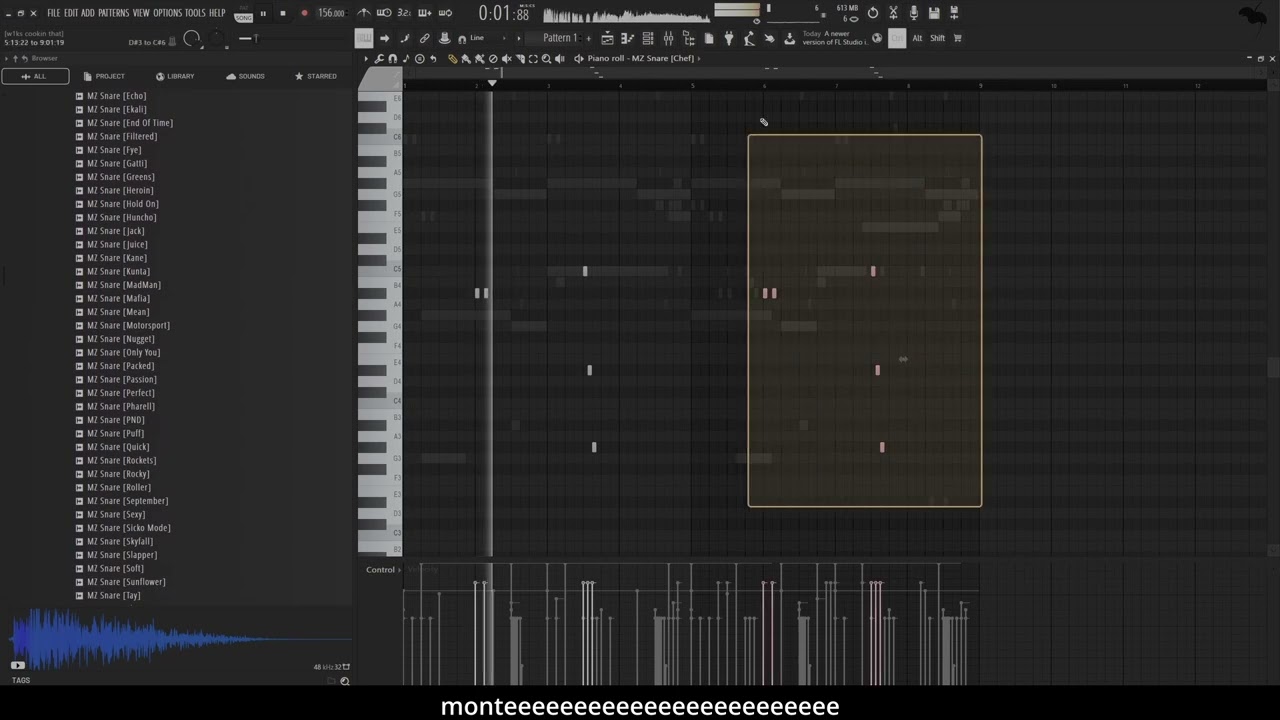Open the plugin picker plug icon
Viewport: 1280px width, 720px height.
point(729,38)
